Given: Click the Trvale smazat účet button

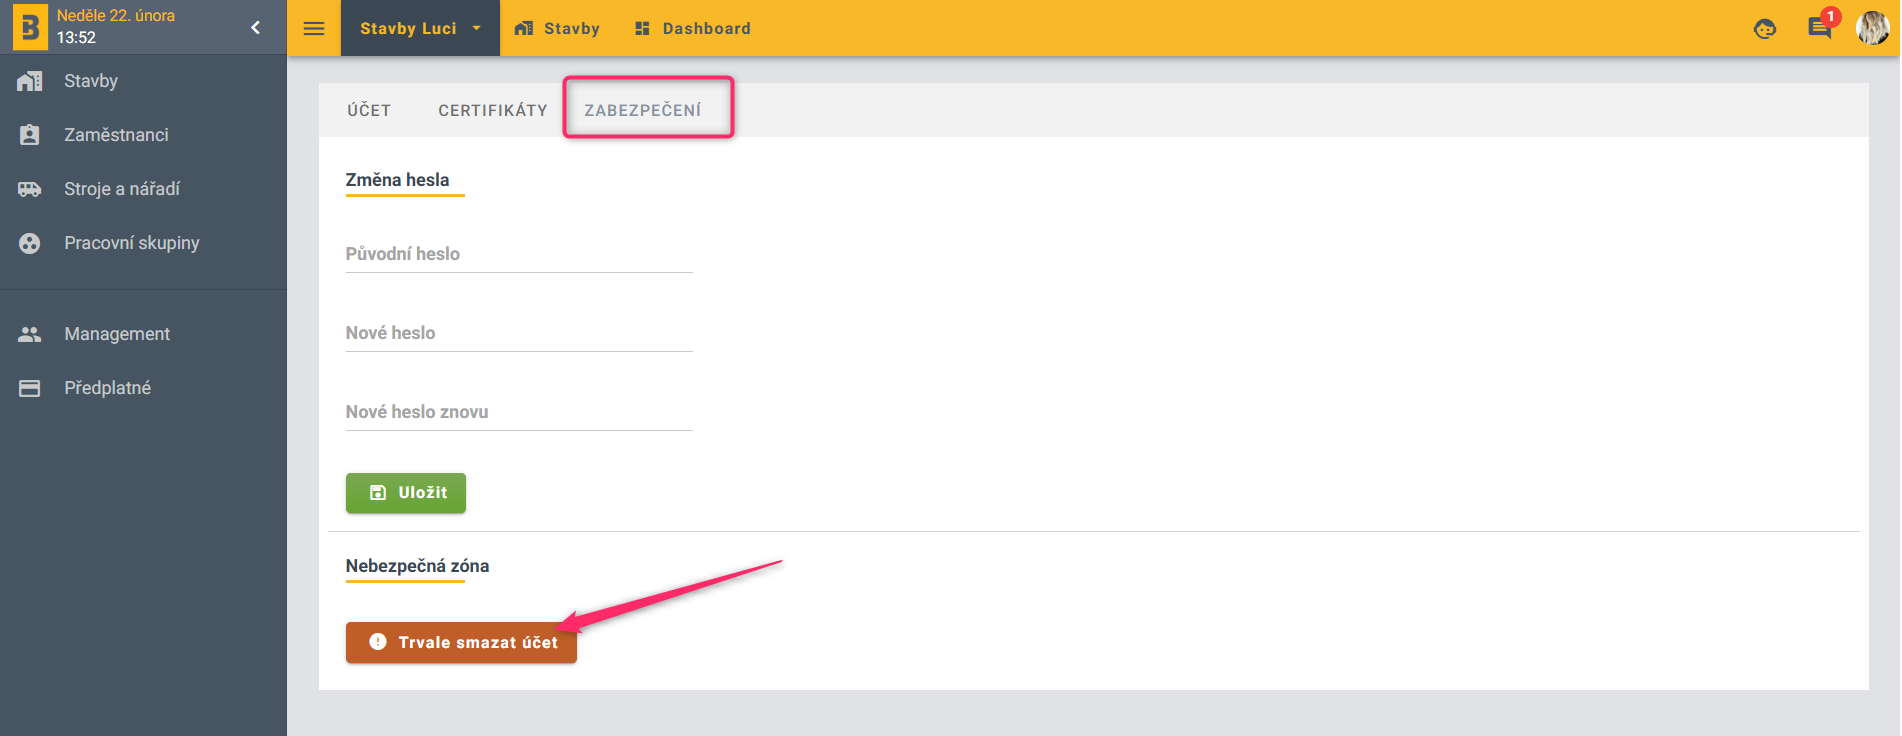Looking at the screenshot, I should point(461,643).
